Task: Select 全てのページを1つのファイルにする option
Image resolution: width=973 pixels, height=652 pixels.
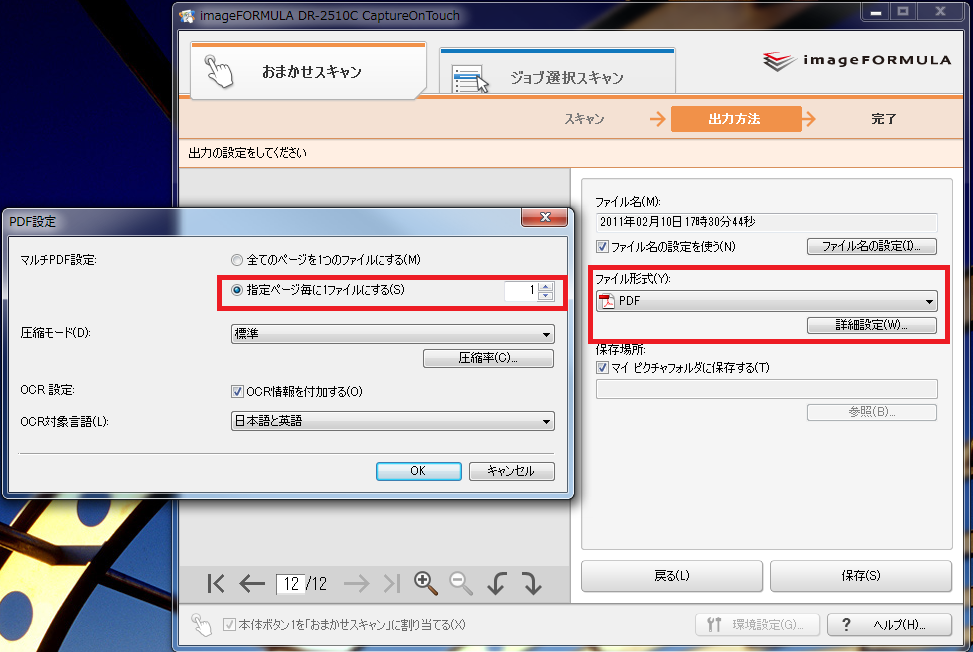Action: pos(236,260)
